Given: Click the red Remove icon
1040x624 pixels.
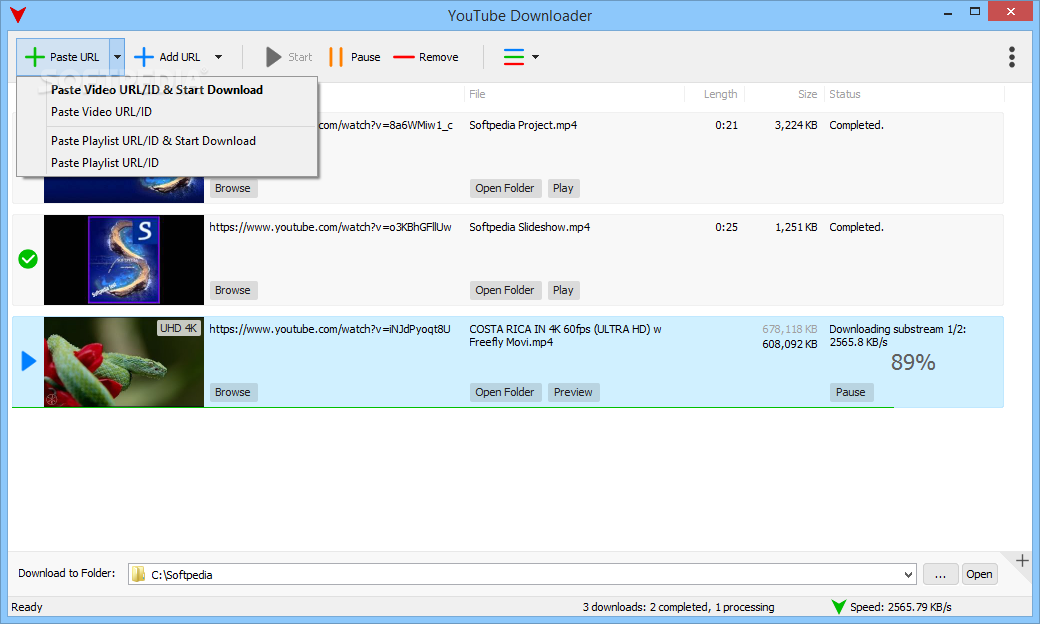Looking at the screenshot, I should pos(404,57).
